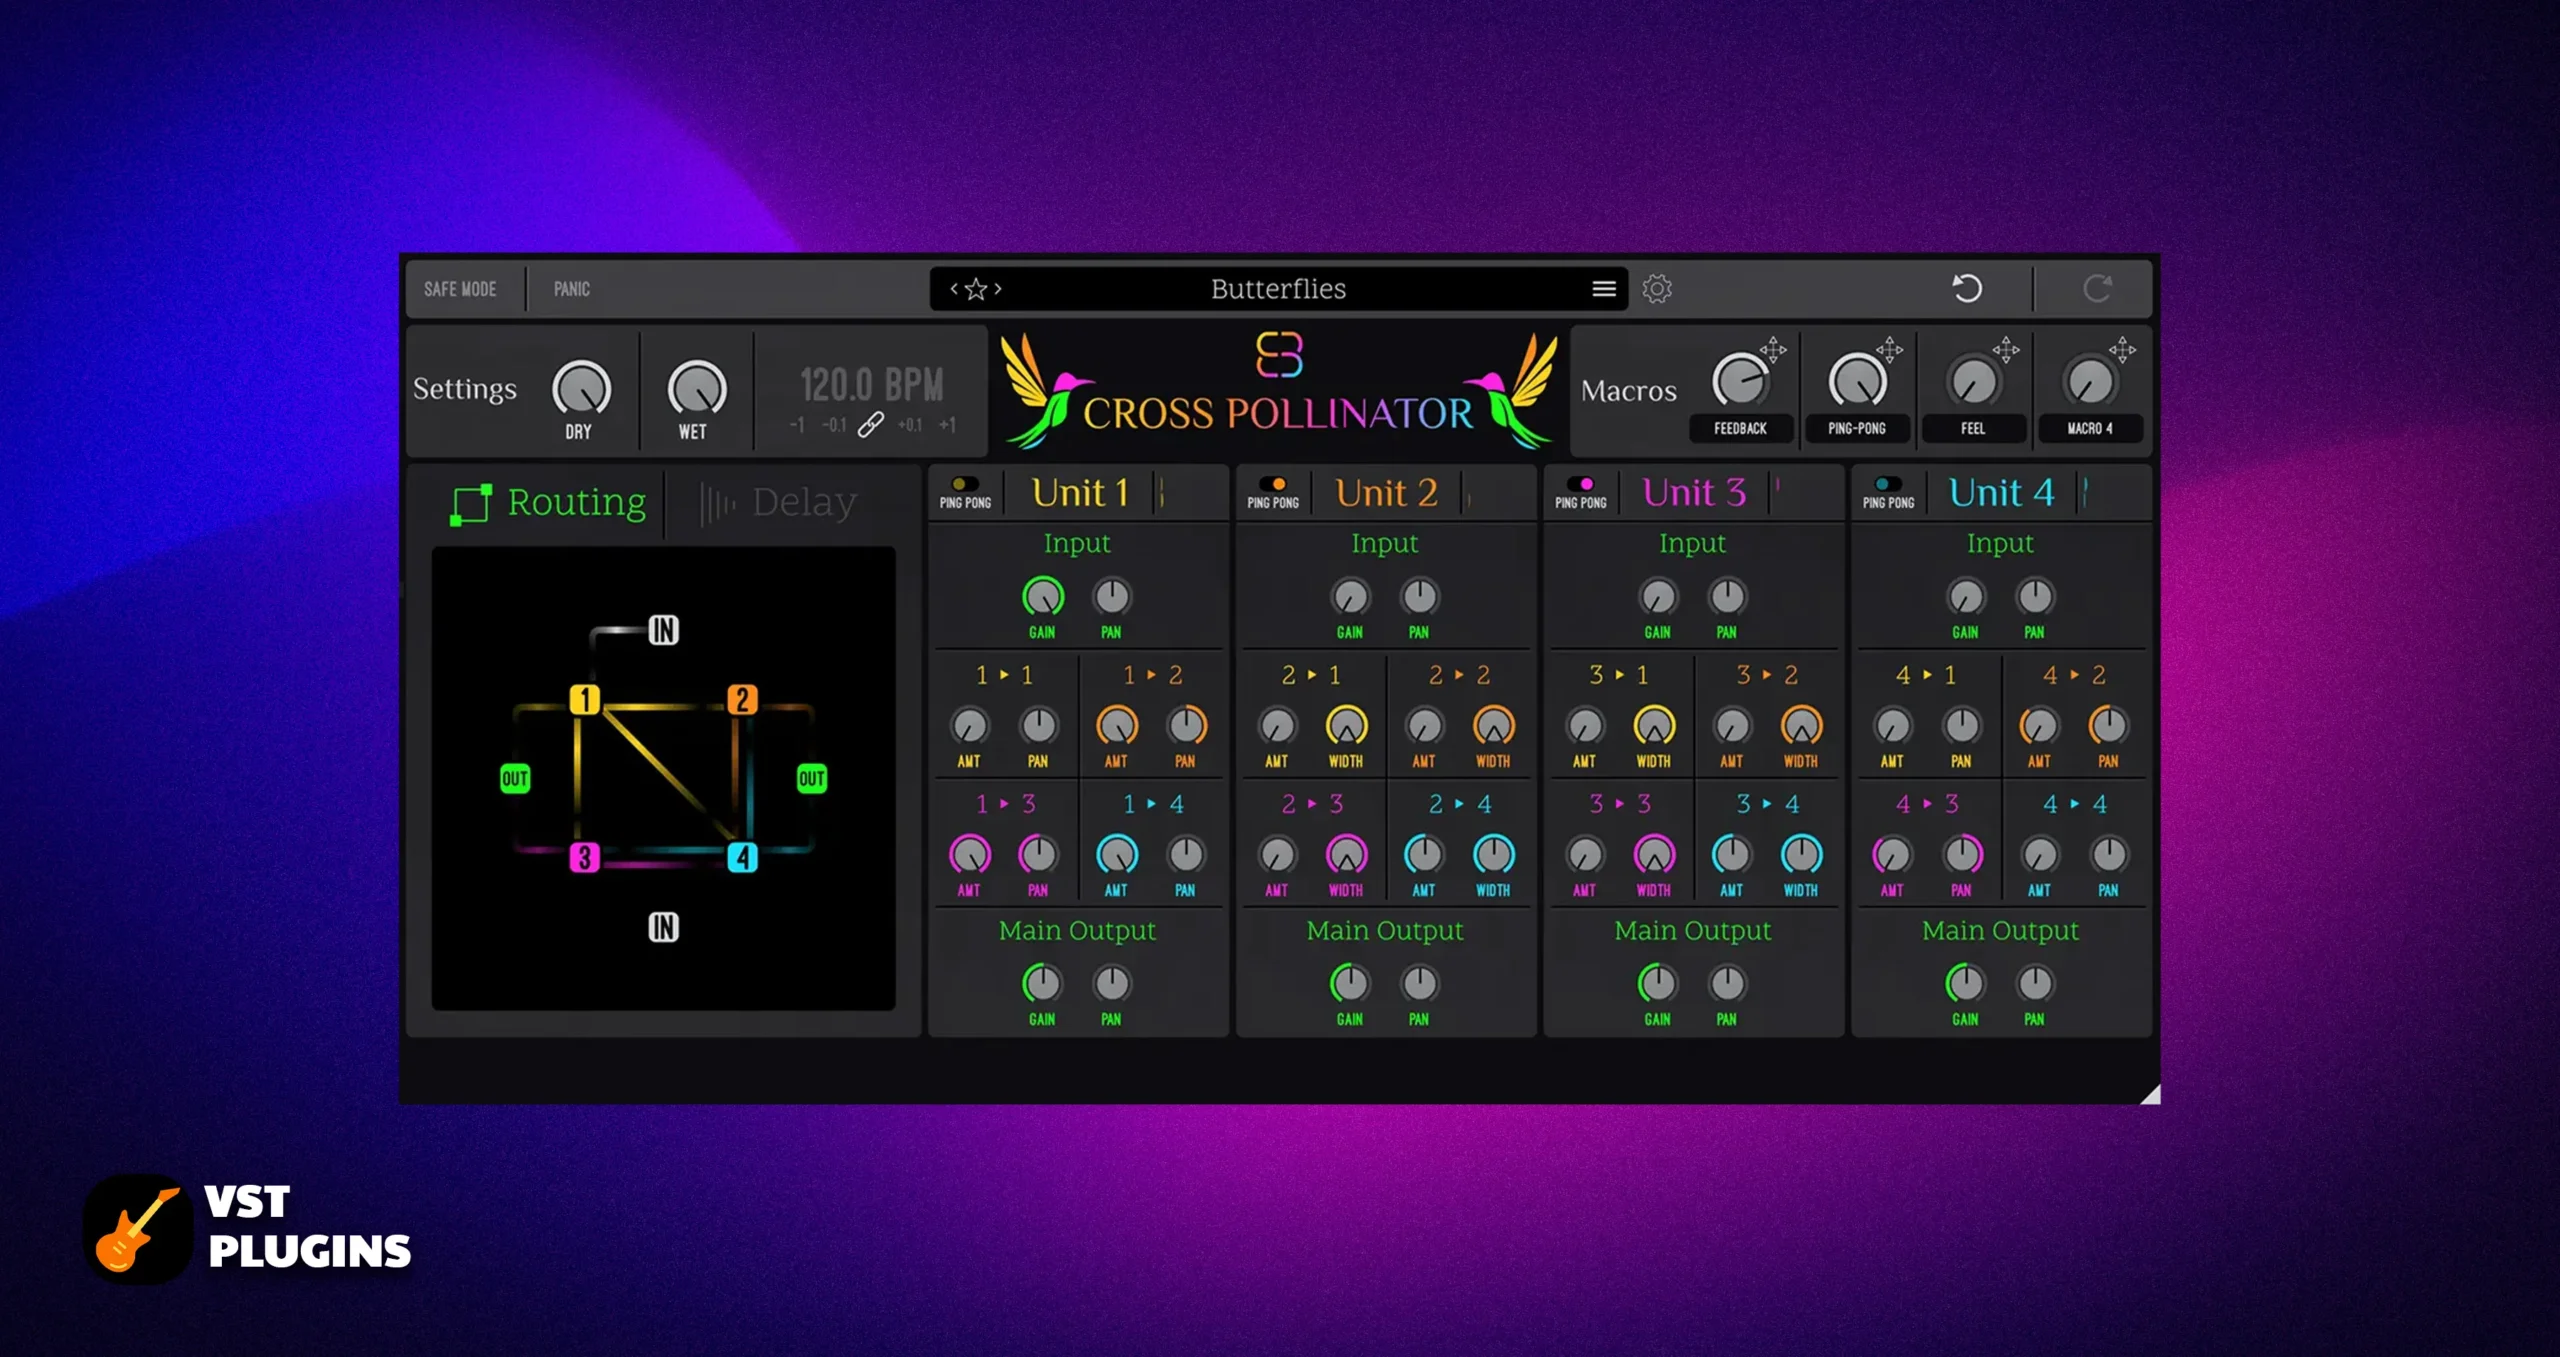2560x1357 pixels.
Task: Click BPM minus 0.1 stepper
Action: point(834,425)
